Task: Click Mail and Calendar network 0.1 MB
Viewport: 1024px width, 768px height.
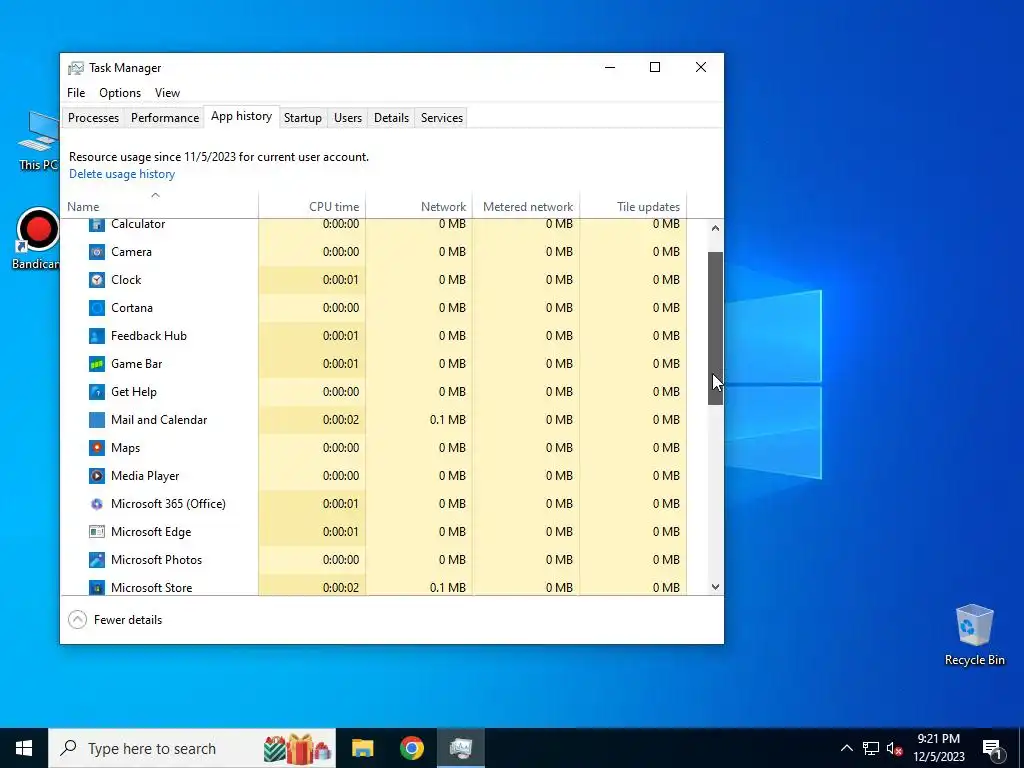Action: tap(447, 420)
